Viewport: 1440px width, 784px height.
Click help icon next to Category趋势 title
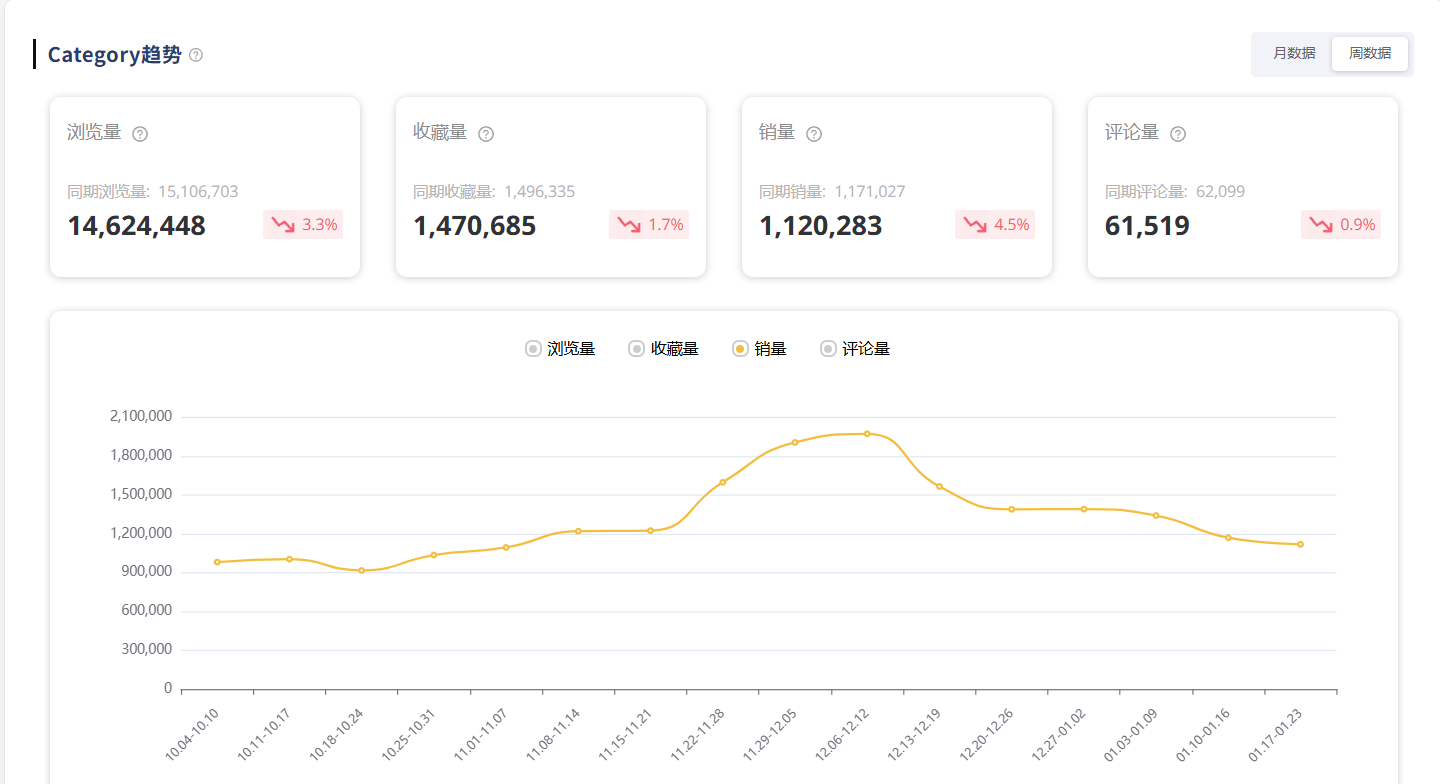point(196,55)
